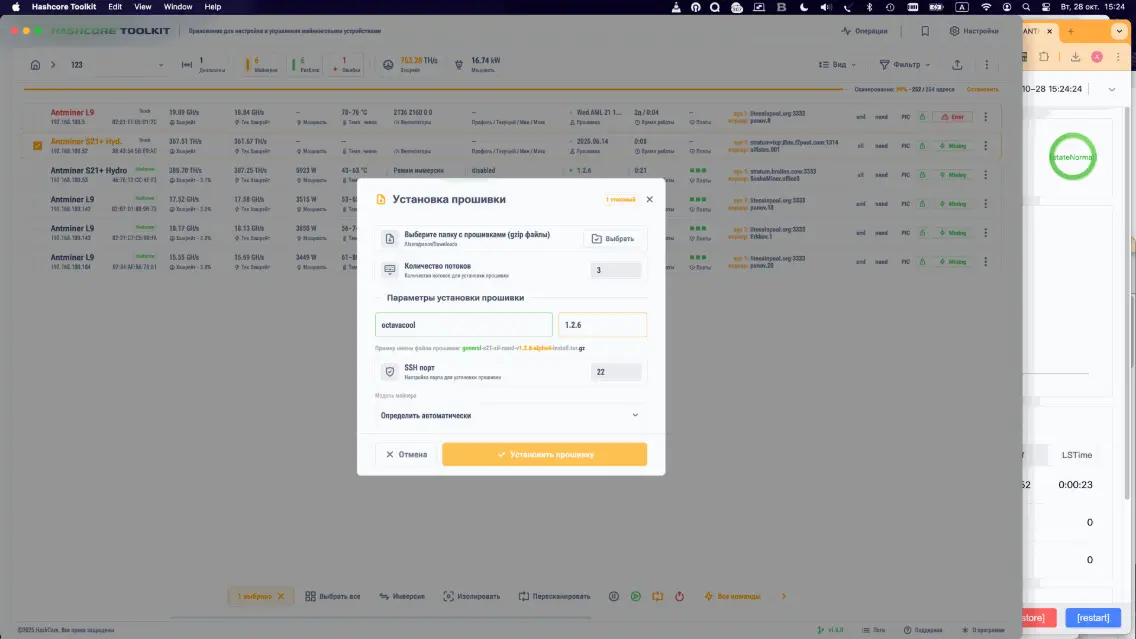Click the red power-off icon in bottom toolbar
This screenshot has width=1136, height=639.
[x=679, y=596]
